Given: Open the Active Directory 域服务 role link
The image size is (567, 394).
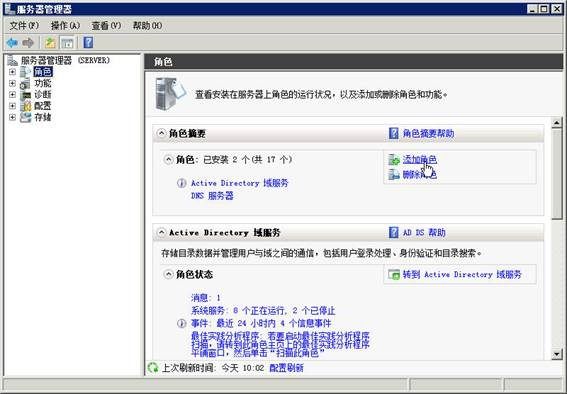Looking at the screenshot, I should pos(239,183).
